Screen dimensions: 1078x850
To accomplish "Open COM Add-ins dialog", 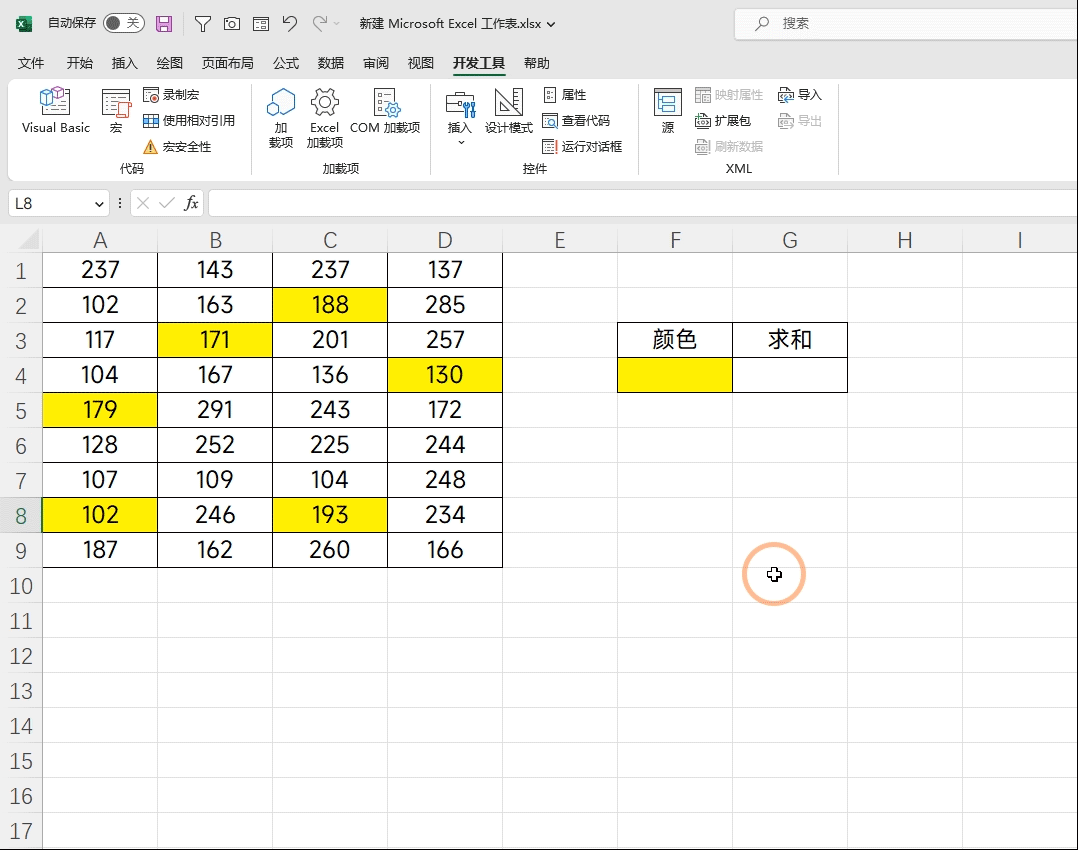I will tap(385, 110).
